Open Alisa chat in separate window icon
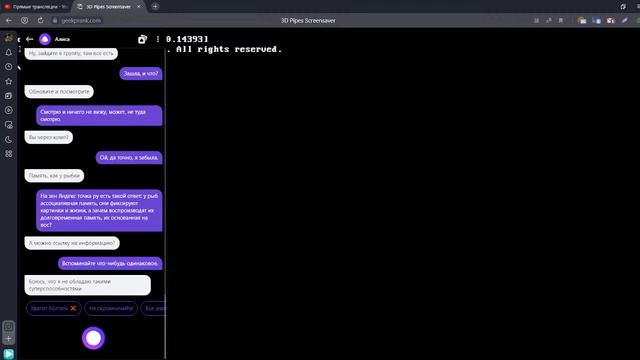640x360 pixels. coord(142,39)
